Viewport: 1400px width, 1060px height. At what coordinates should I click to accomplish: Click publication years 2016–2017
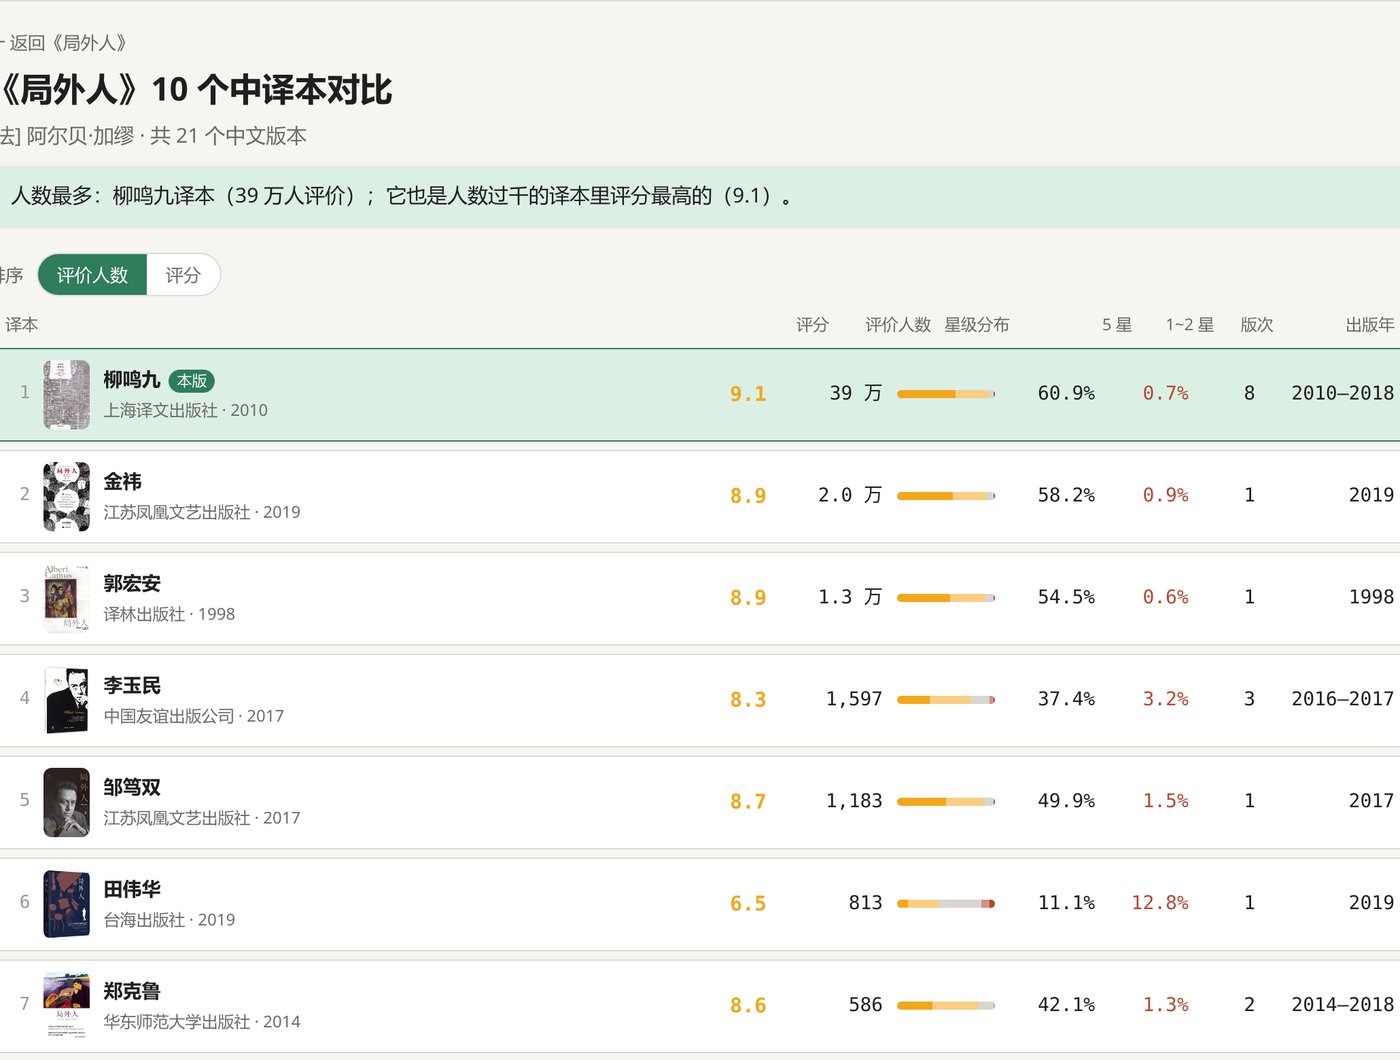pyautogui.click(x=1342, y=699)
